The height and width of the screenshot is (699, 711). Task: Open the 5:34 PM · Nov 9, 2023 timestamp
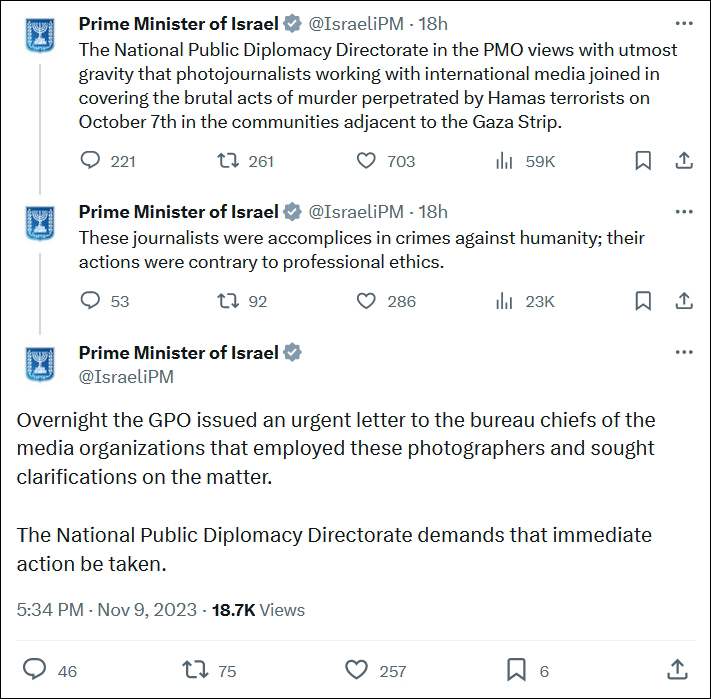105,609
